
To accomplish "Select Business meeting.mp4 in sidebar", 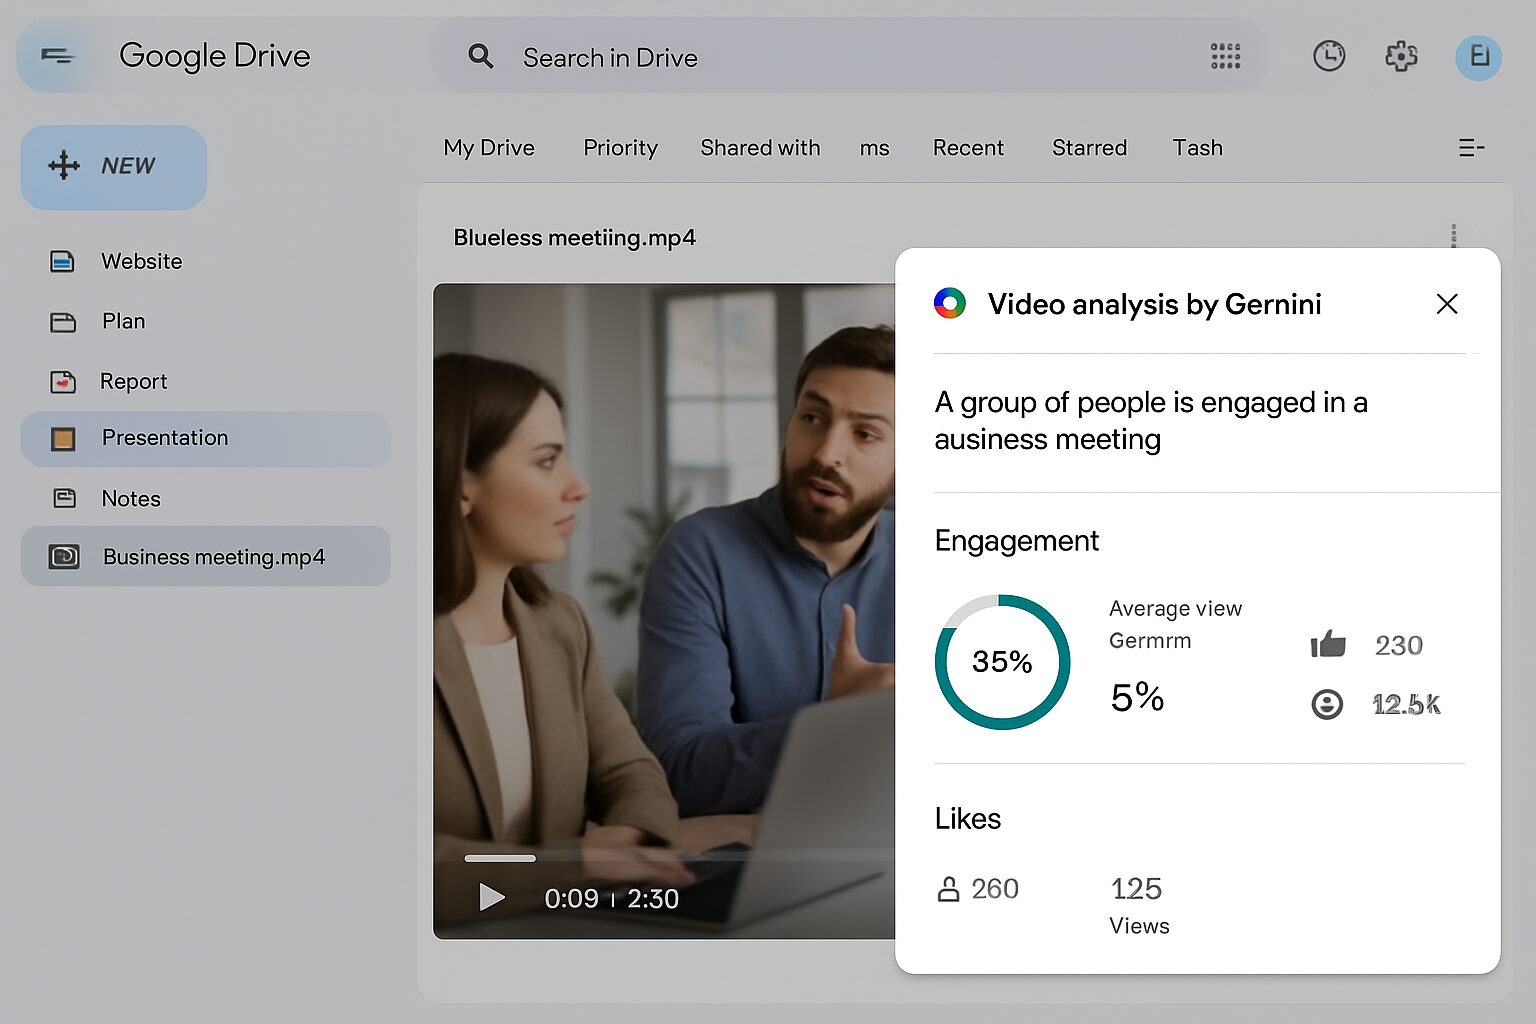I will pos(205,556).
